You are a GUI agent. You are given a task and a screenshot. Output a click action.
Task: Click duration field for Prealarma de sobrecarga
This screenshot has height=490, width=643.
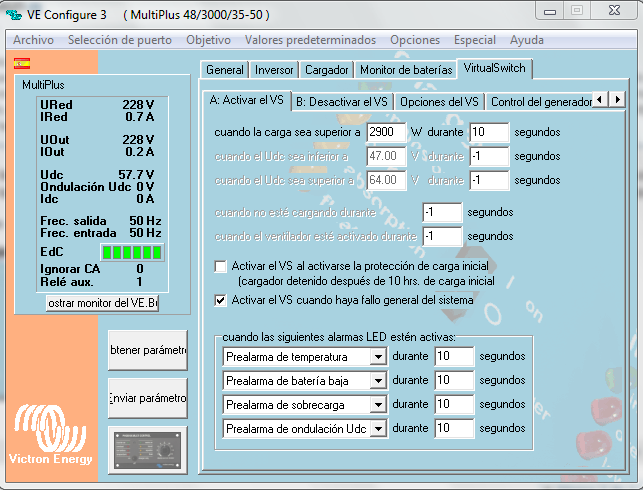[x=454, y=404]
